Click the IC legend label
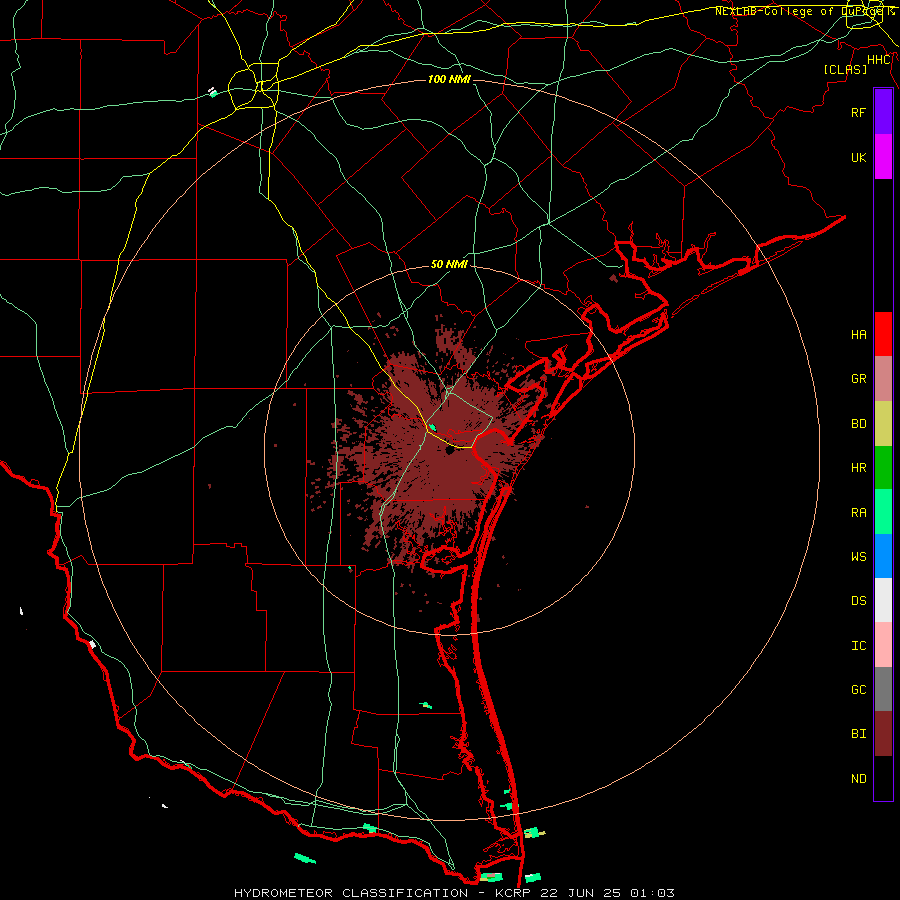 click(x=859, y=646)
